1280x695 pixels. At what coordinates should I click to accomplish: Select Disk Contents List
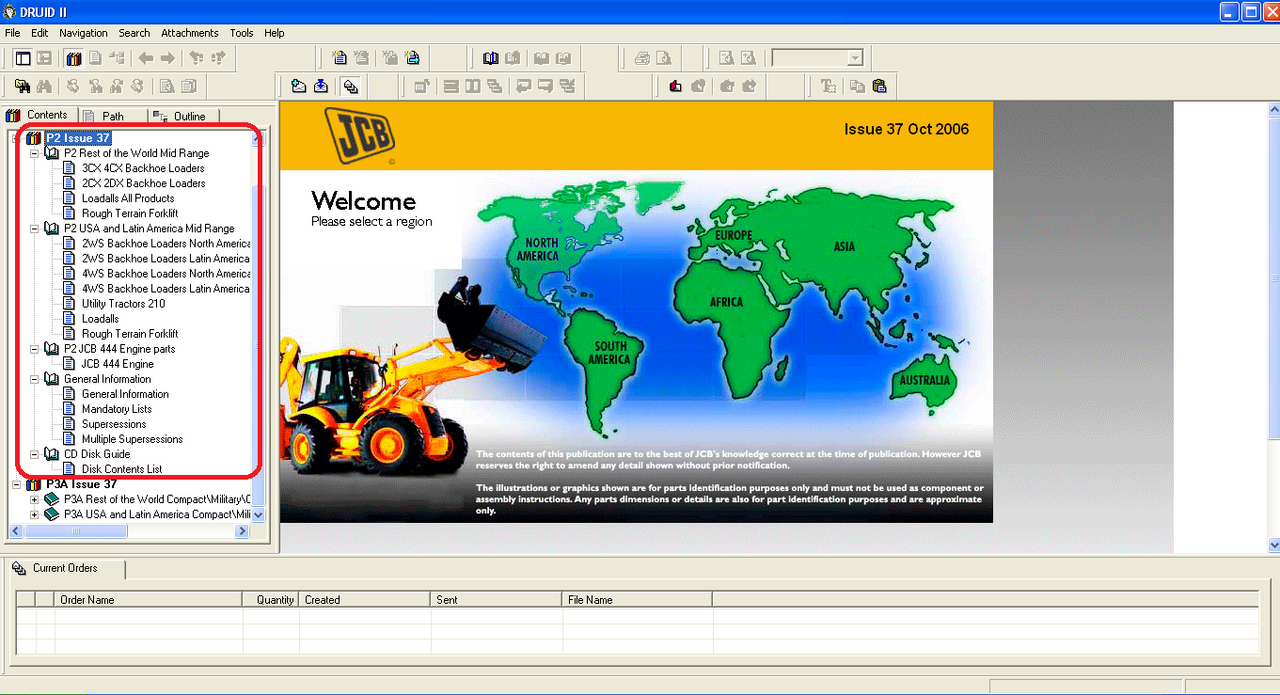coord(122,469)
